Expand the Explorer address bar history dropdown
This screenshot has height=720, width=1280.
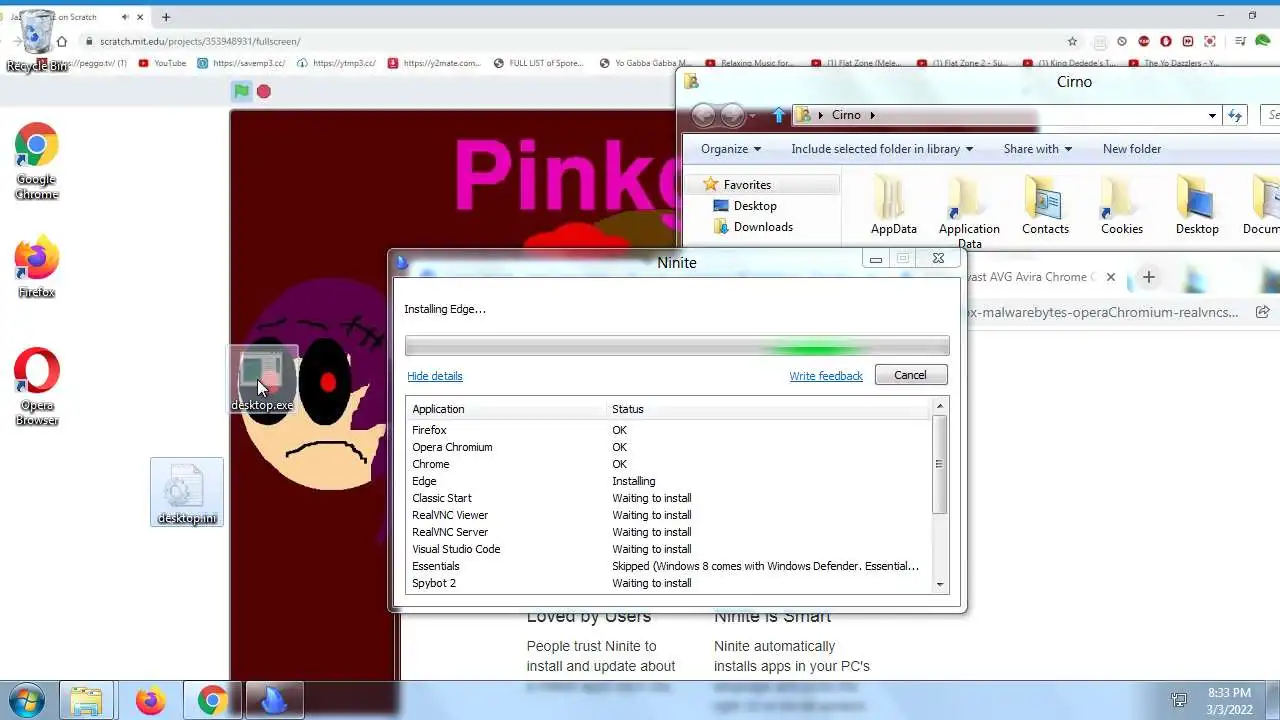click(x=1212, y=115)
